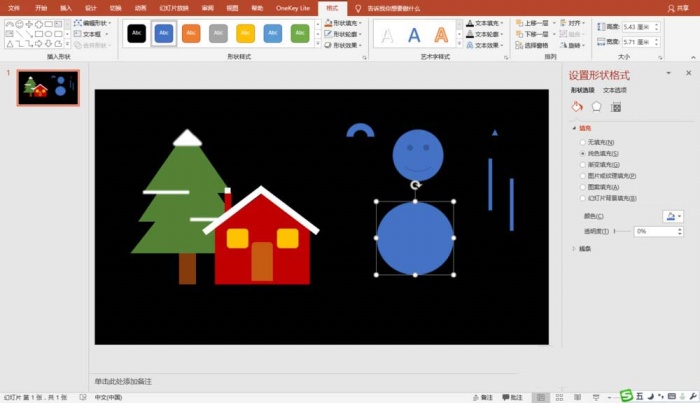Open the 开始 Home tab

pos(41,8)
